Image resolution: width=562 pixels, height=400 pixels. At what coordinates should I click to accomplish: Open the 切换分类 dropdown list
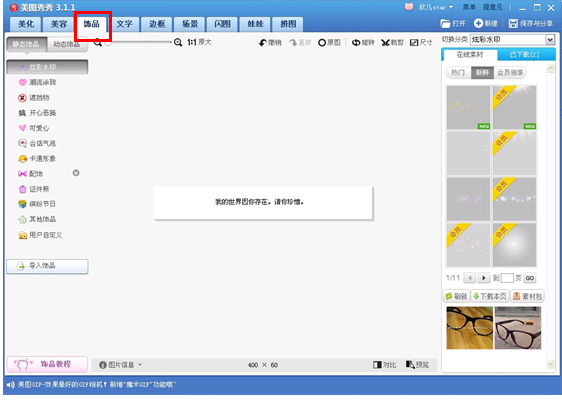550,39
